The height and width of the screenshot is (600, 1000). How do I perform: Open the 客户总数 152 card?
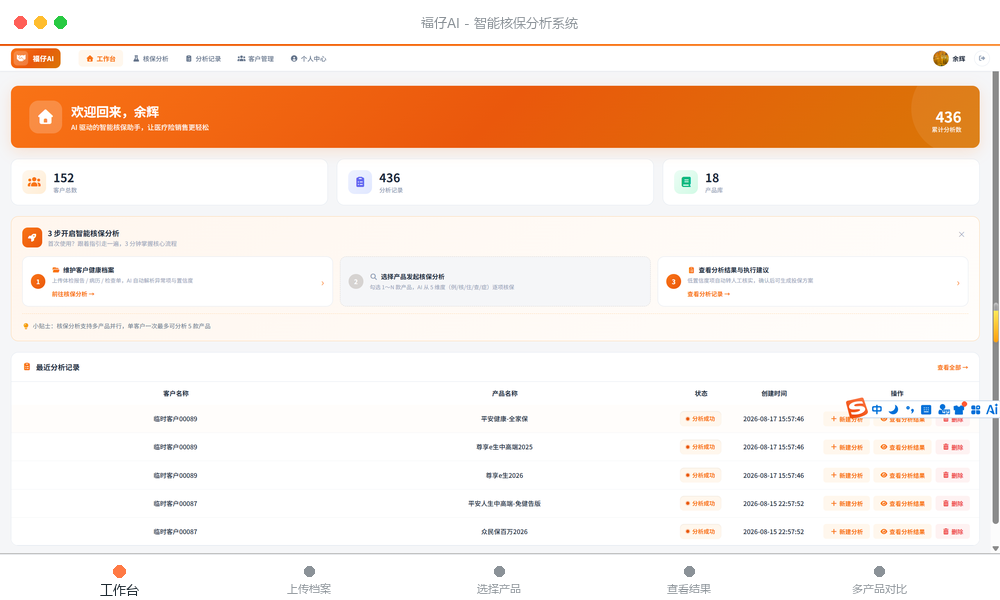[x=169, y=182]
